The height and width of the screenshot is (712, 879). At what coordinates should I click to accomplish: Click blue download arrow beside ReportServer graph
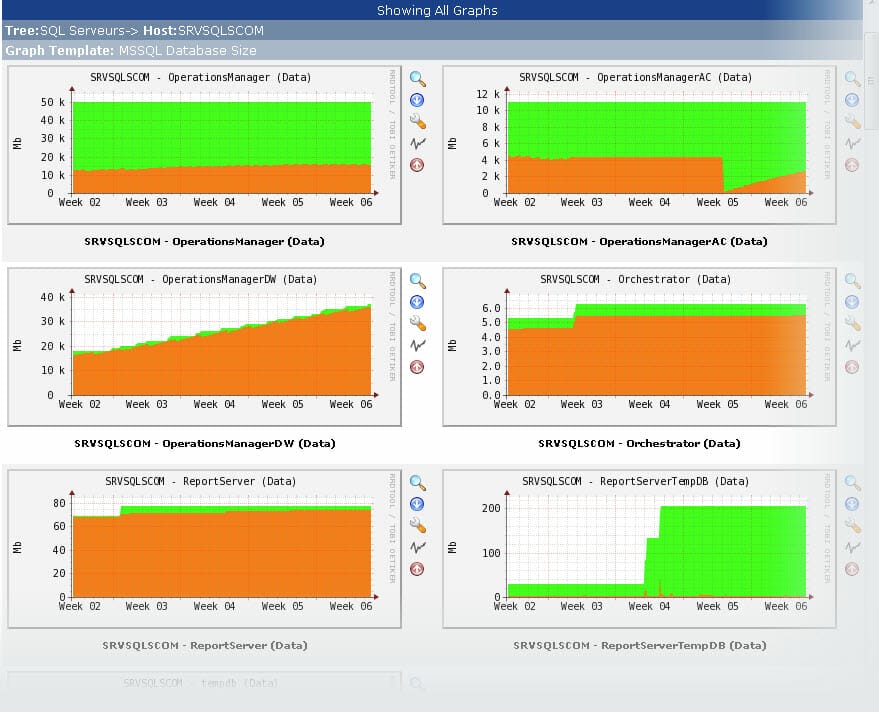click(417, 504)
